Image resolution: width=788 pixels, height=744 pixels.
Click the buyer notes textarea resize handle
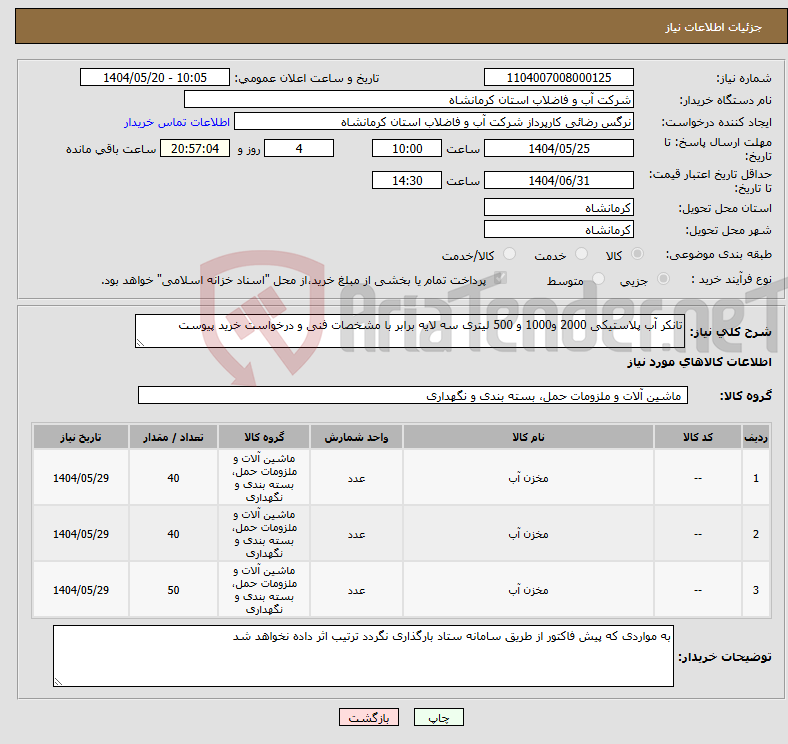pyautogui.click(x=58, y=682)
